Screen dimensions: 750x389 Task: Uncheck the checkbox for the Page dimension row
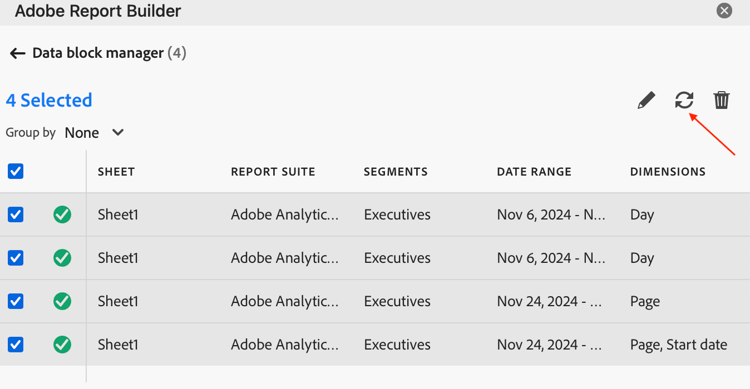click(x=15, y=301)
